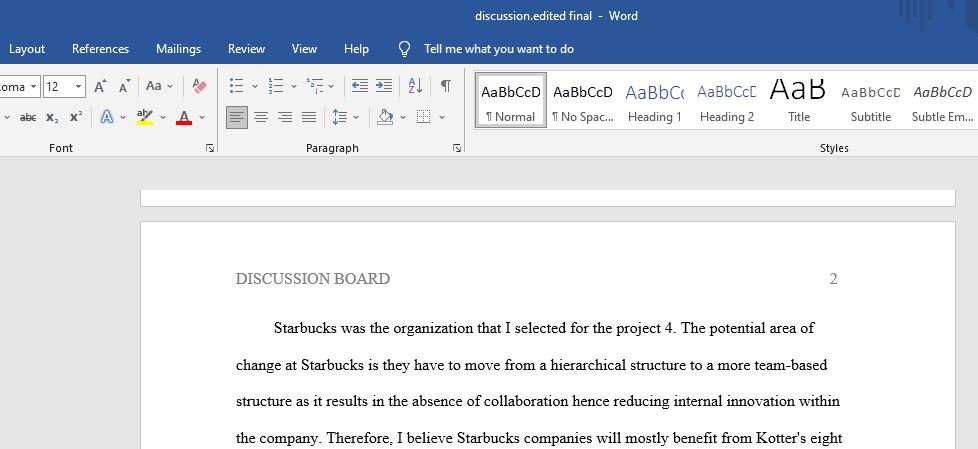Expand font color dropdown arrow
The height and width of the screenshot is (449, 978).
[201, 117]
